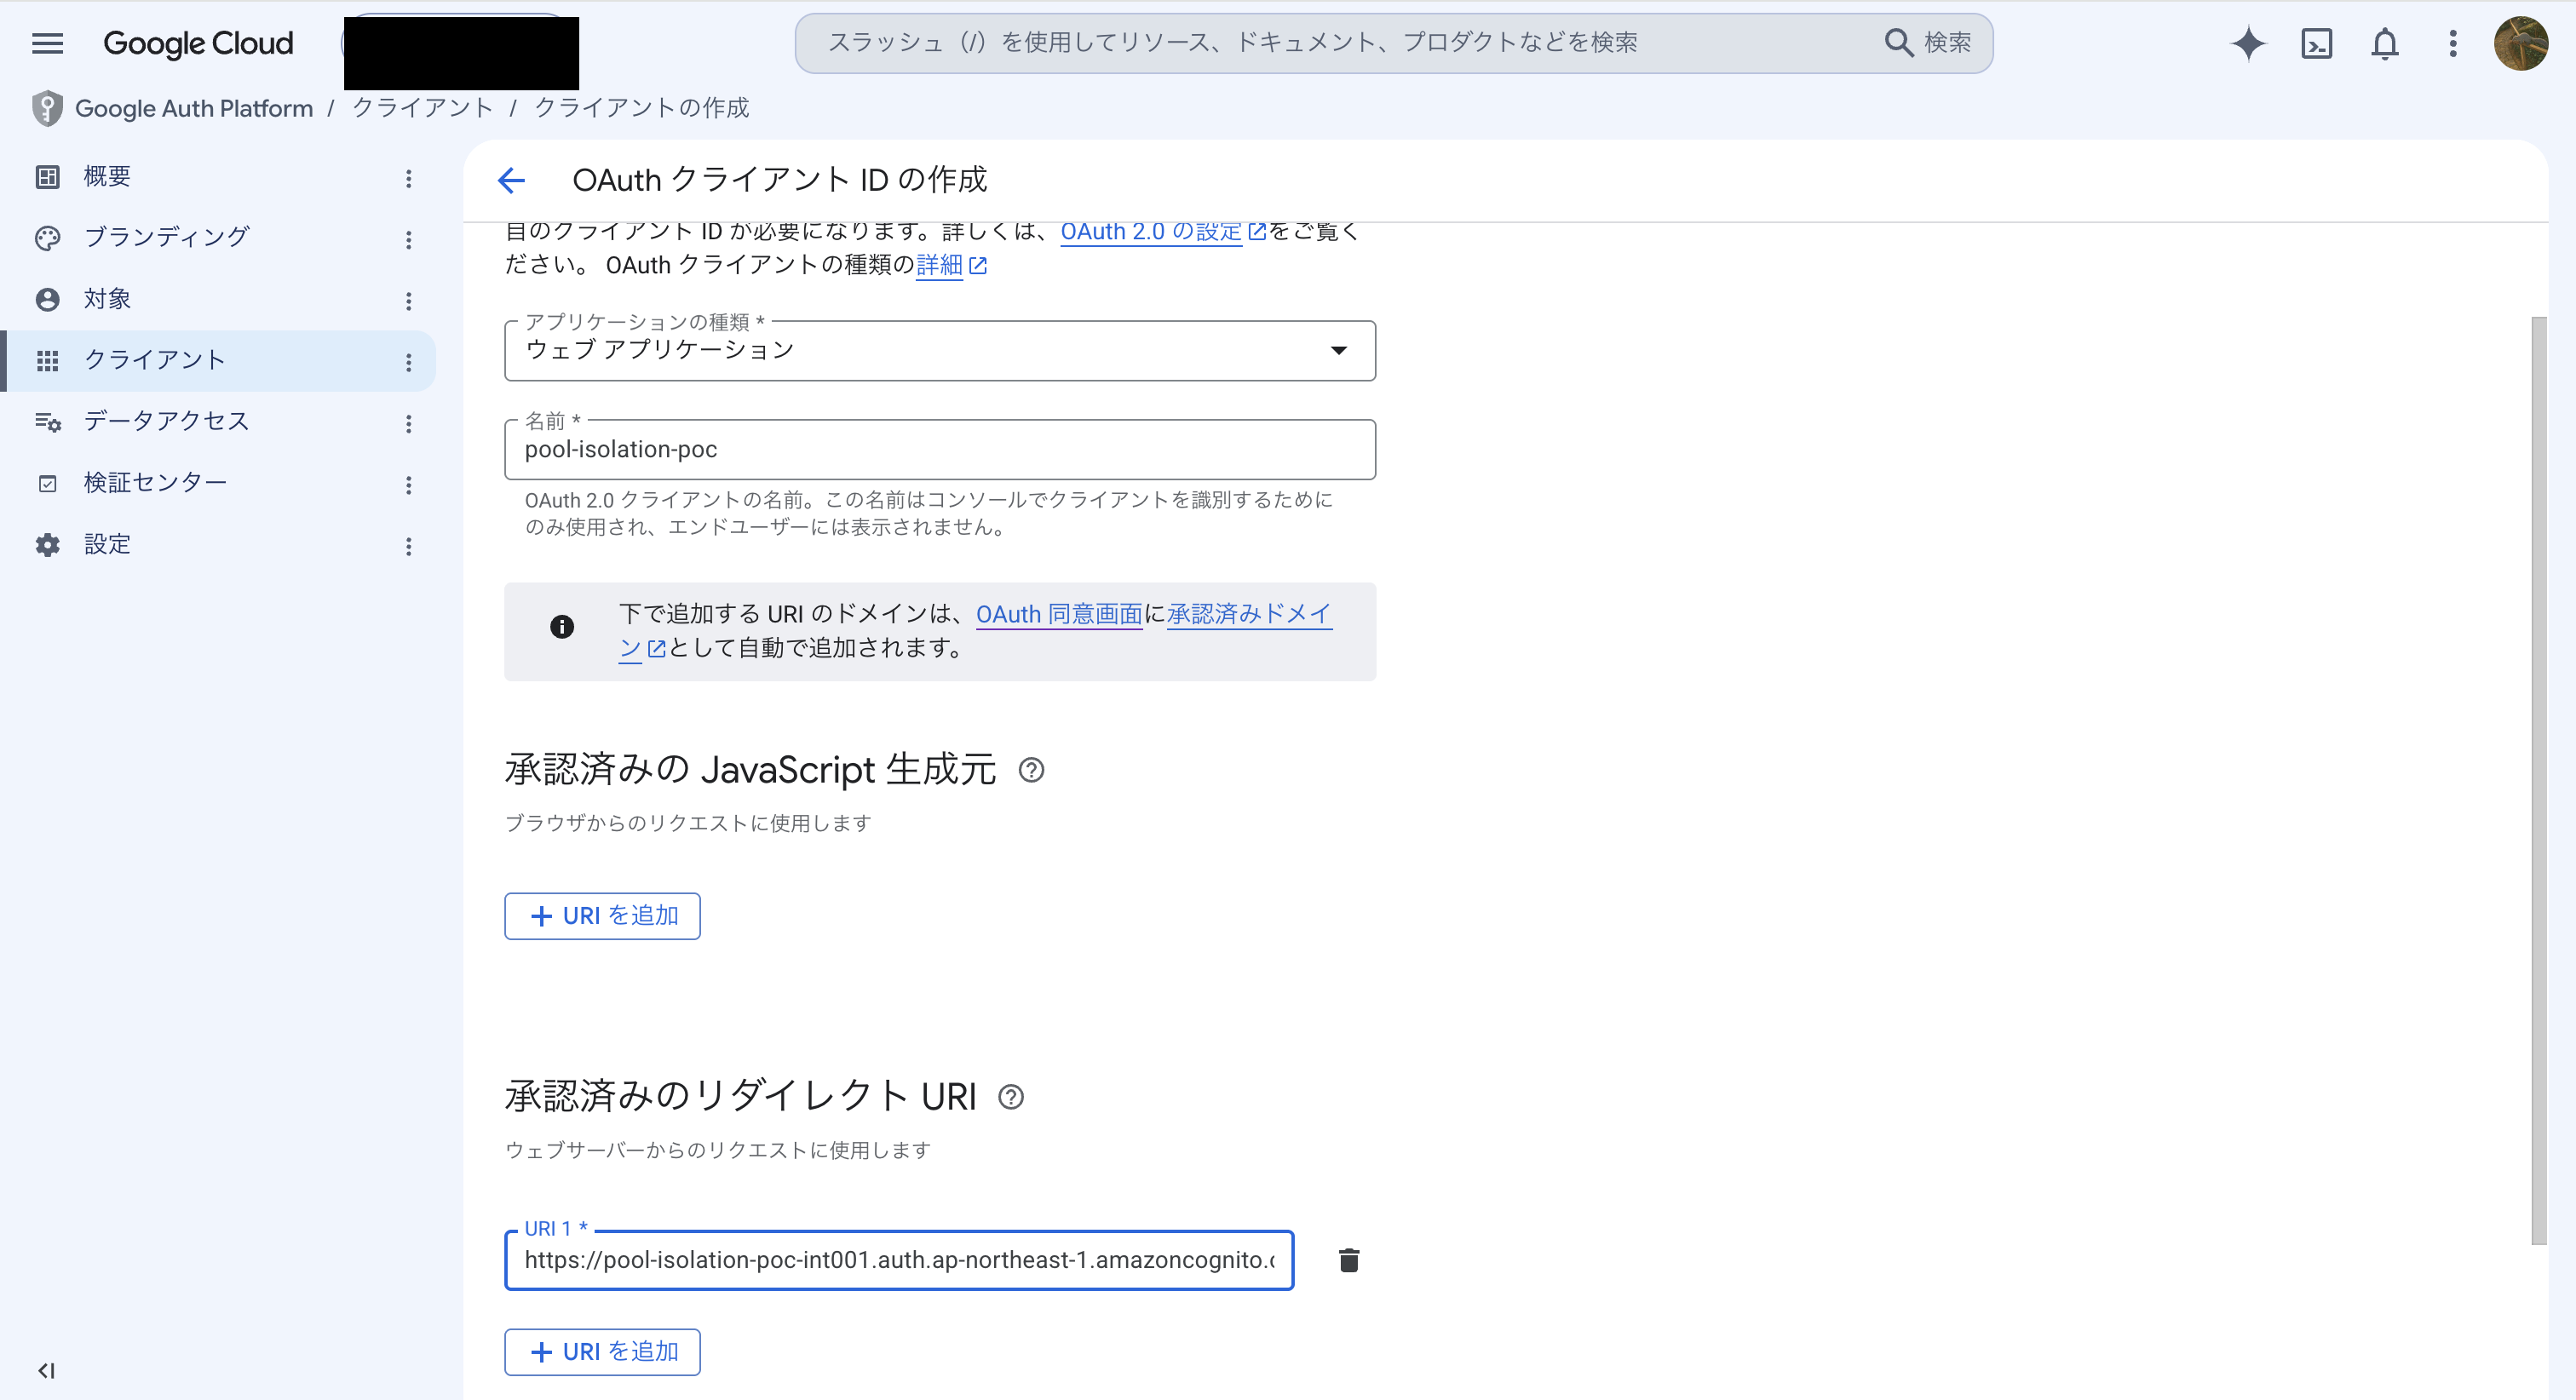The width and height of the screenshot is (2576, 1400).
Task: Click the 承認済みの JavaScript 生成元 heading
Action: (750, 770)
